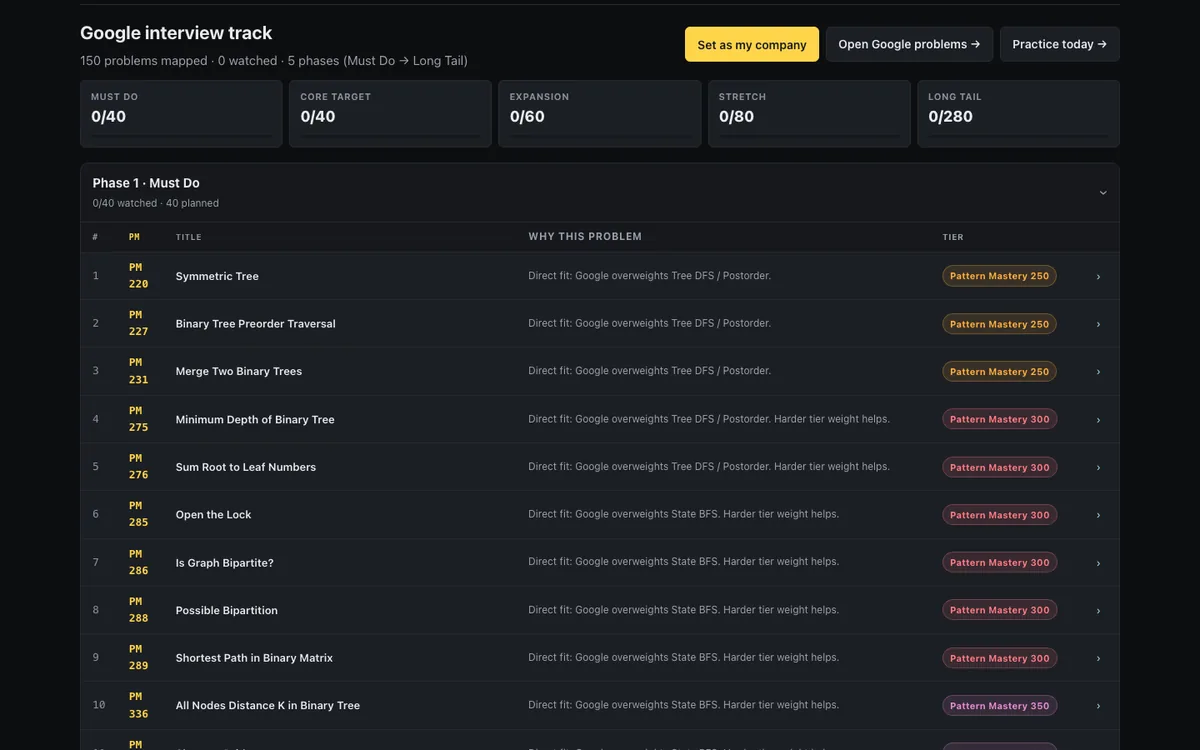Select the Must Do phase card

pyautogui.click(x=181, y=114)
